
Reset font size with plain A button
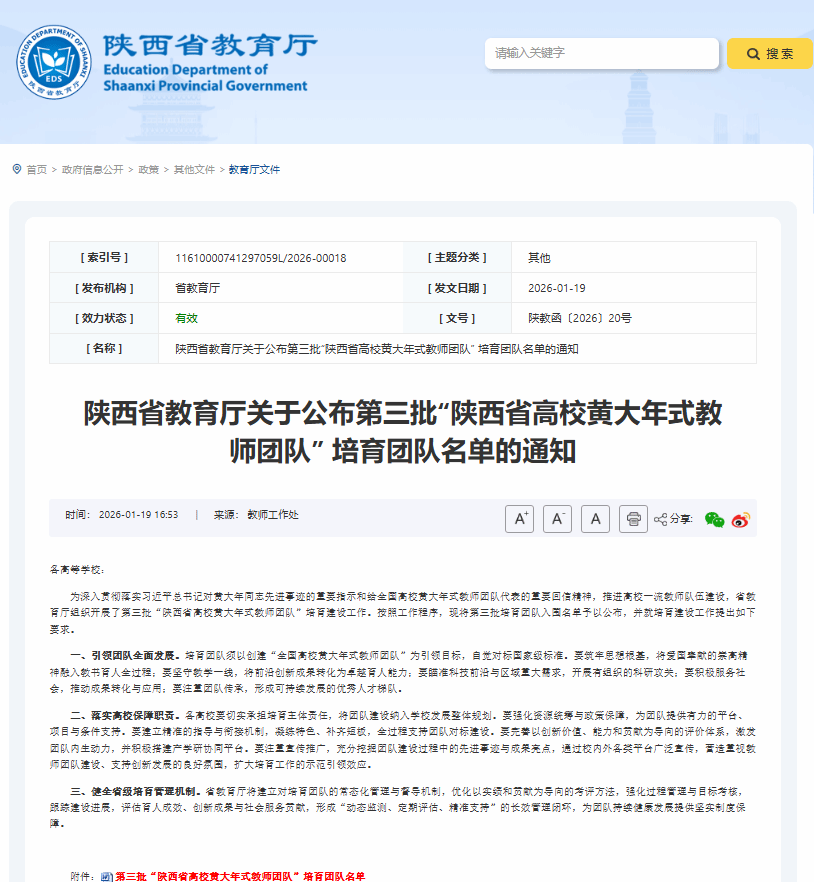595,518
